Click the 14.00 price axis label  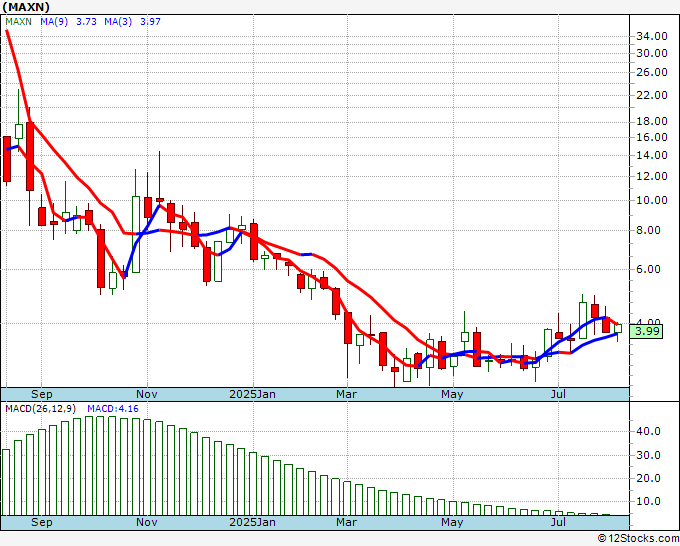pos(651,155)
